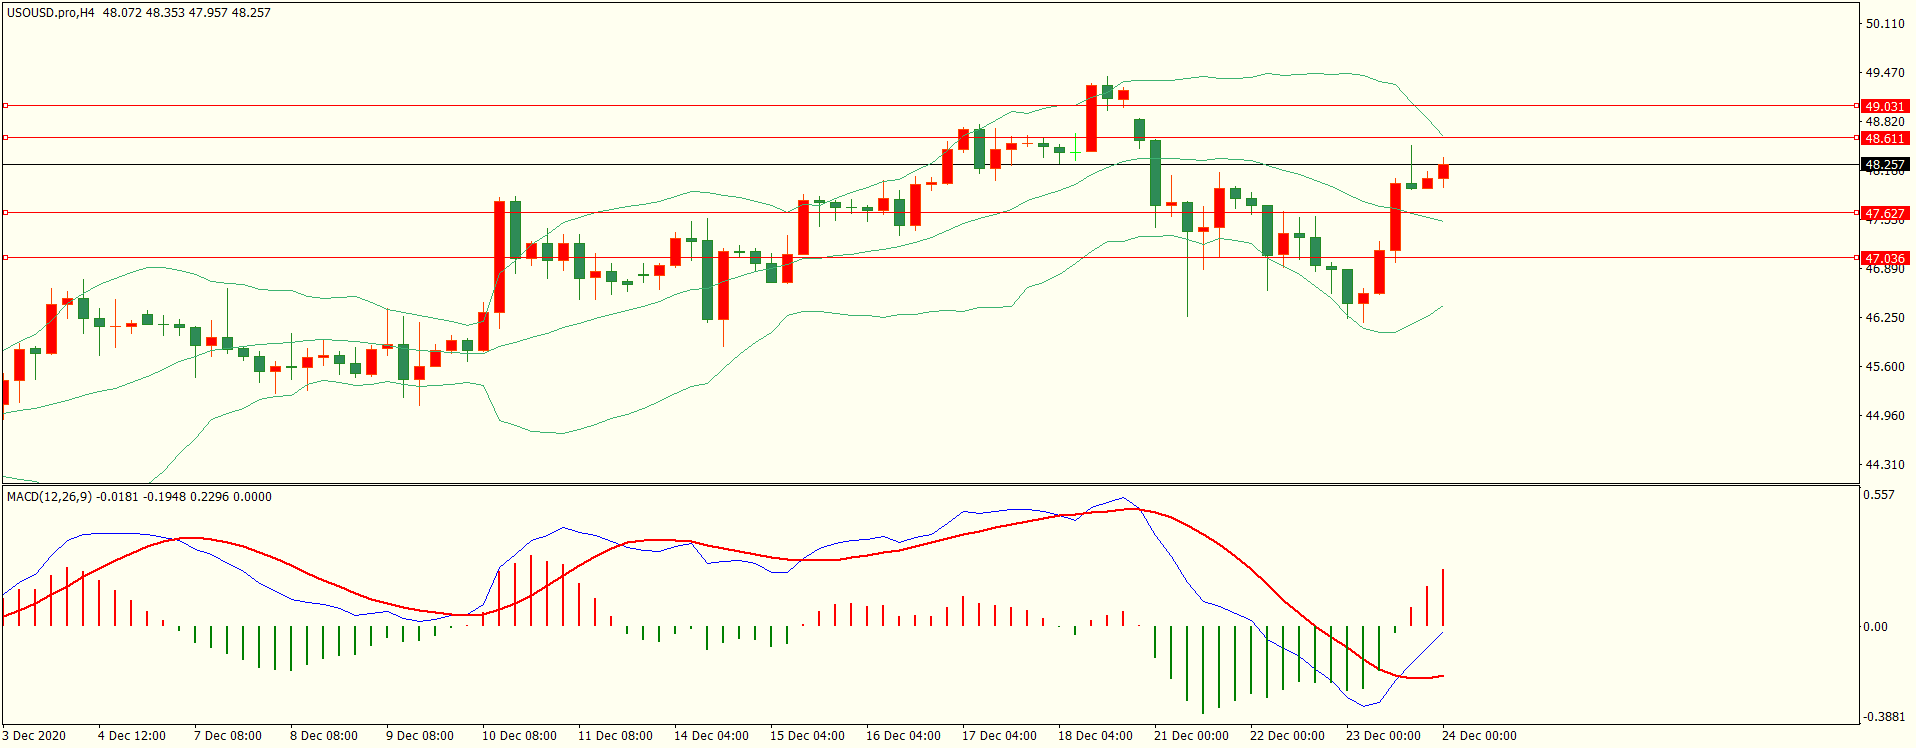Click the USOUSD.pro,H4 chart title
Screen dimensions: 1916x748
[x=51, y=13]
